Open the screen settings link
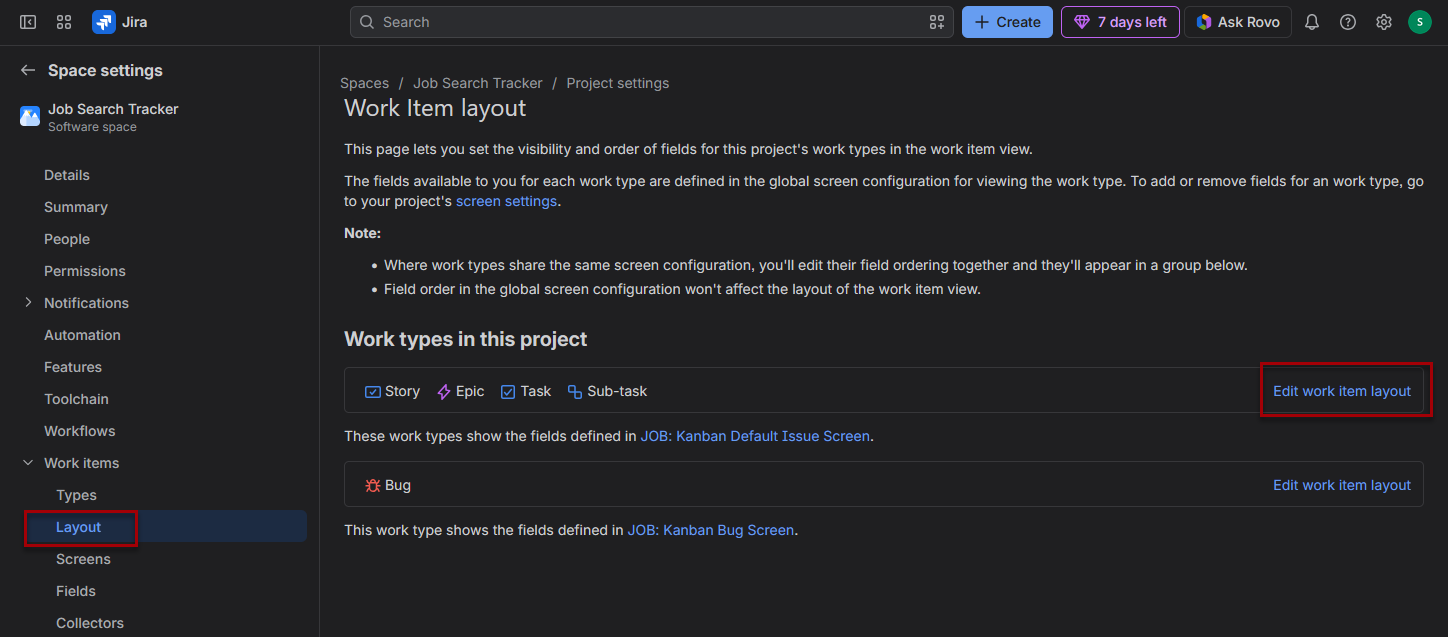Viewport: 1448px width, 637px height. click(506, 201)
